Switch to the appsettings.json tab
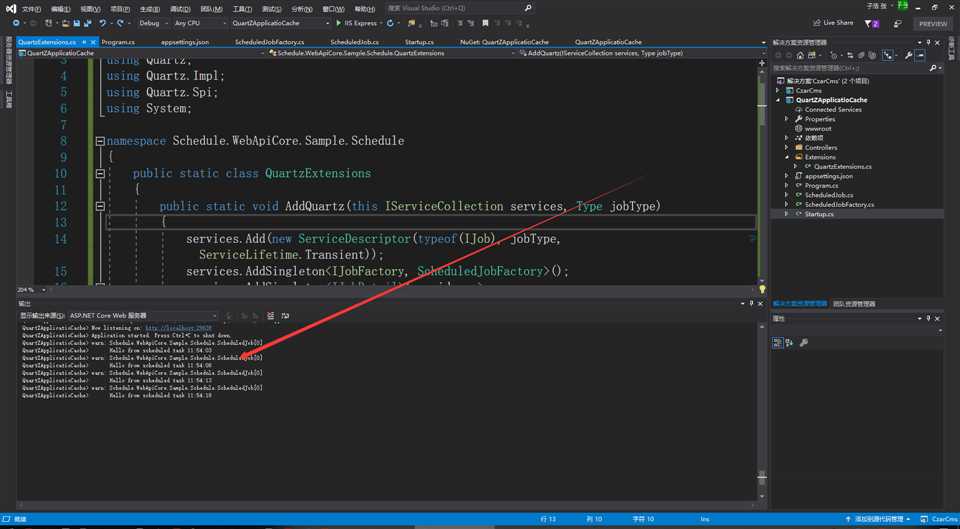The width and height of the screenshot is (960, 529). [x=185, y=42]
